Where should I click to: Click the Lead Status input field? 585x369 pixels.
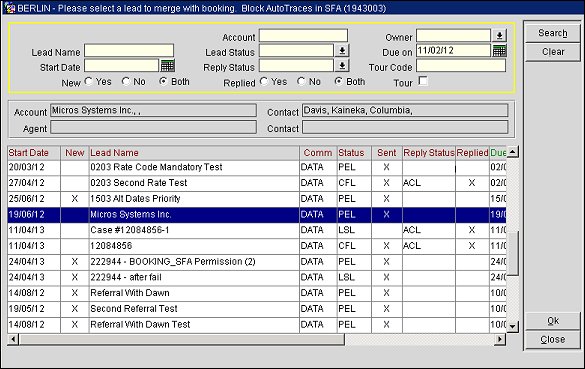click(x=296, y=51)
